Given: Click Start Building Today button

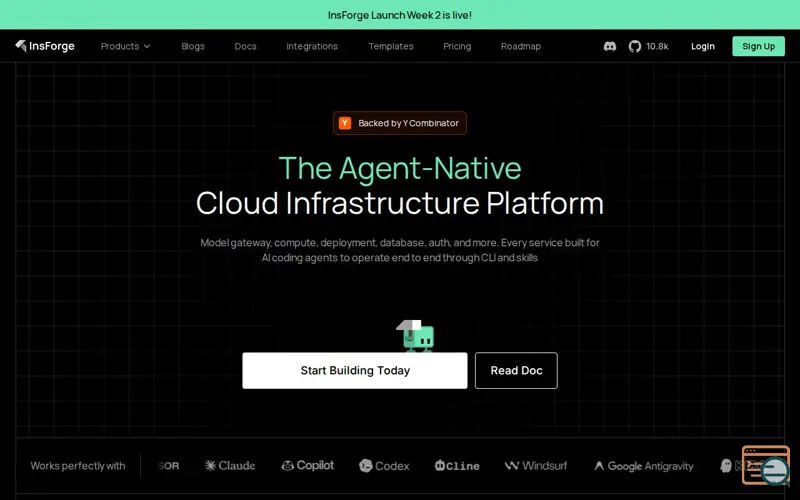Looking at the screenshot, I should pos(355,370).
